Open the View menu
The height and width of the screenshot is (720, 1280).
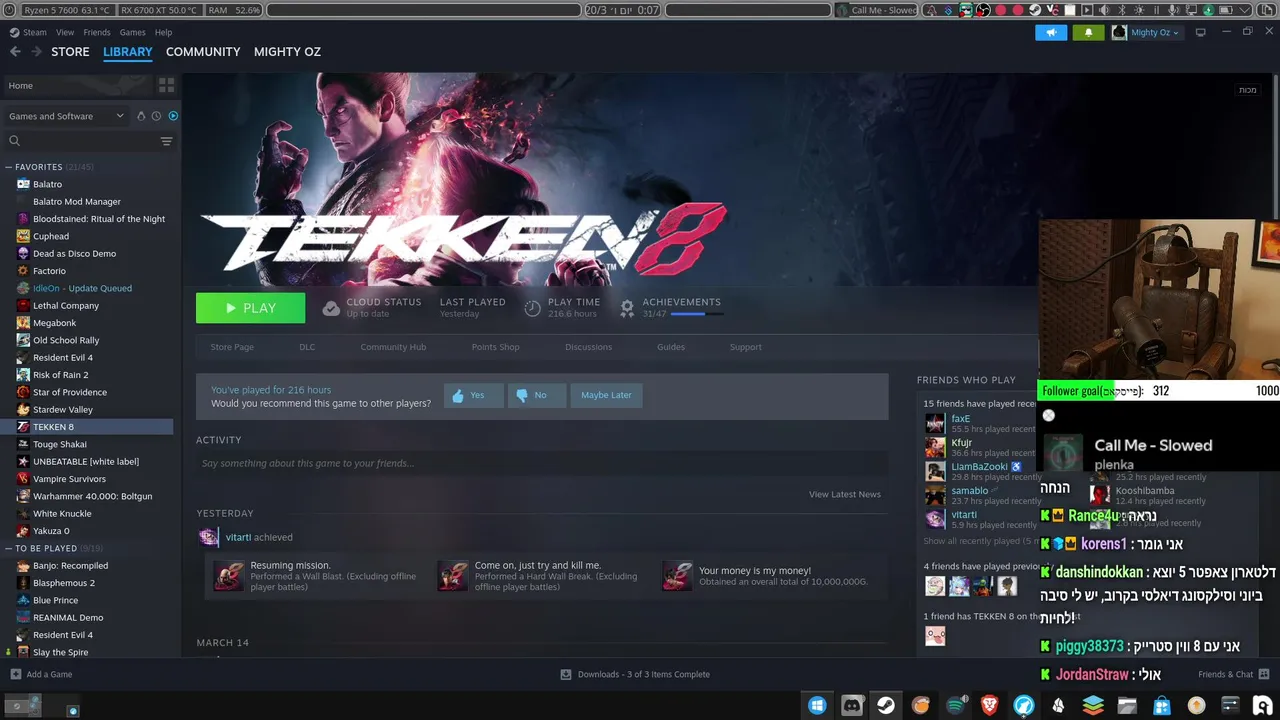tap(65, 32)
